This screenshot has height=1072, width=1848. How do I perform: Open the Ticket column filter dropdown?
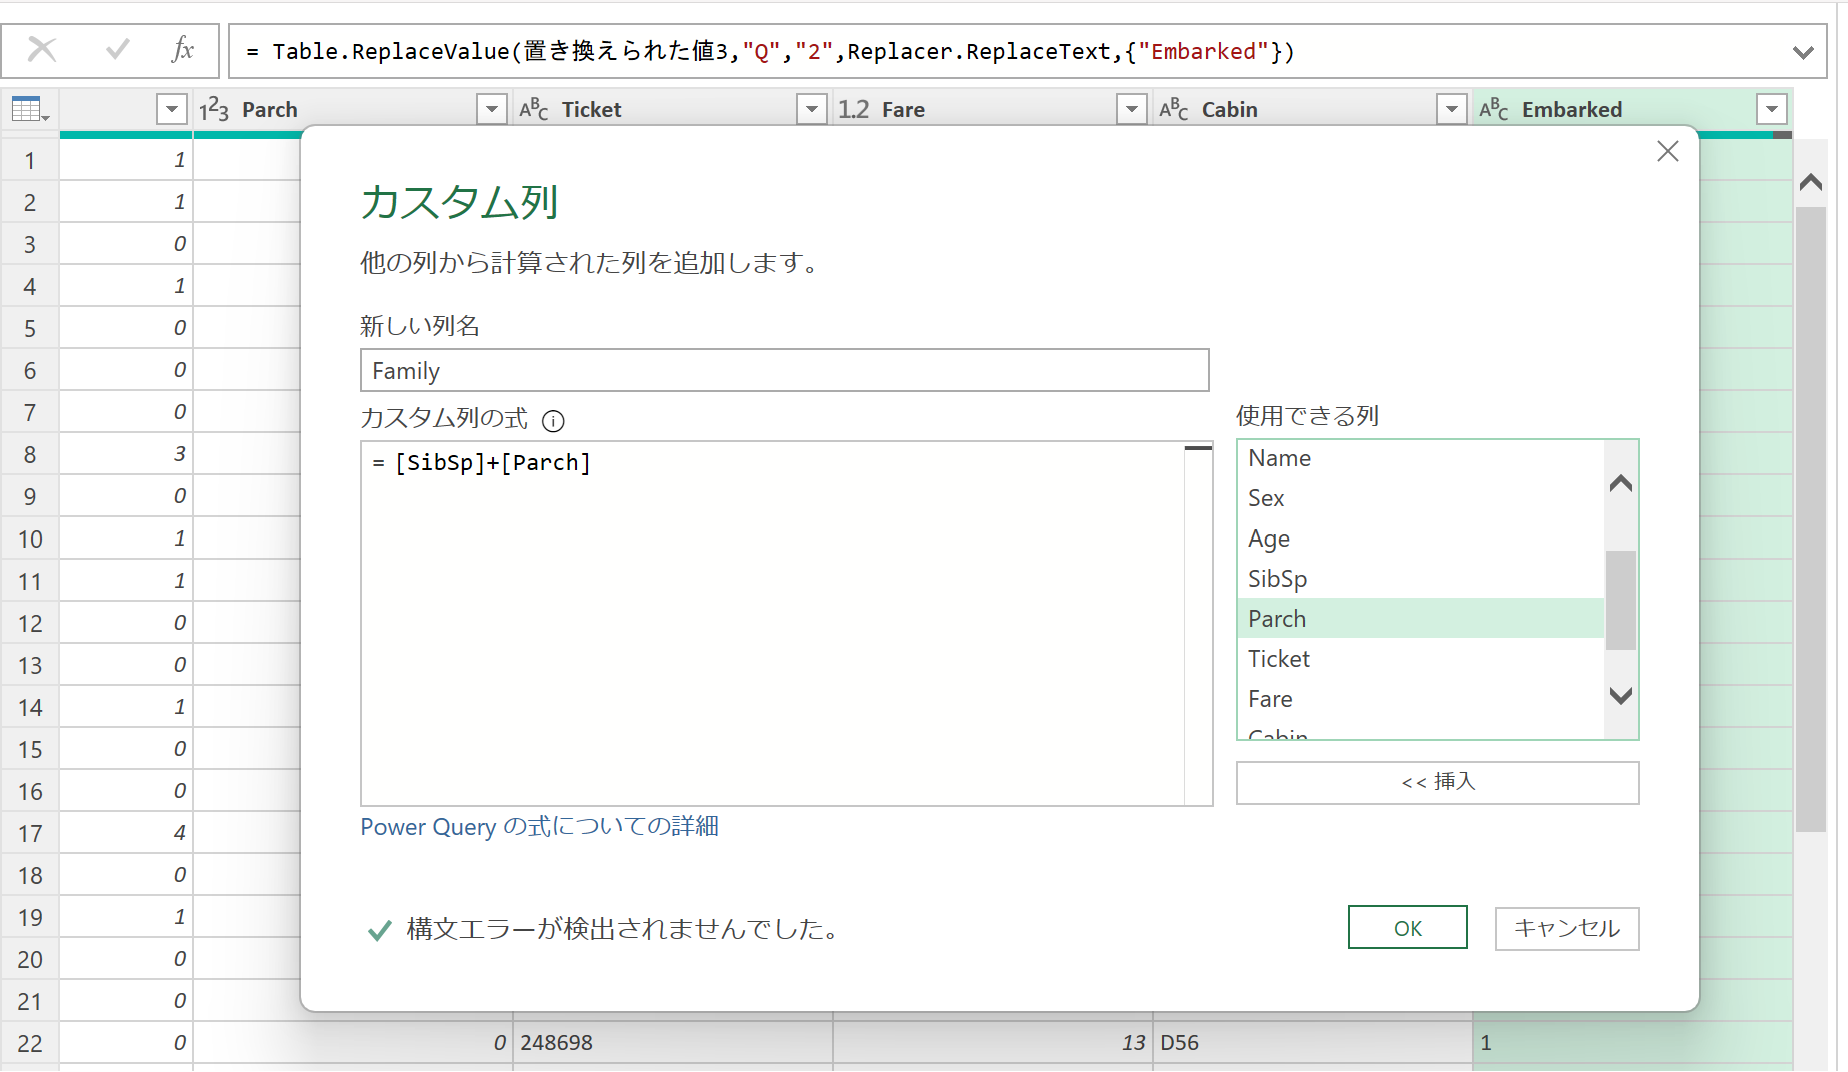pos(811,109)
